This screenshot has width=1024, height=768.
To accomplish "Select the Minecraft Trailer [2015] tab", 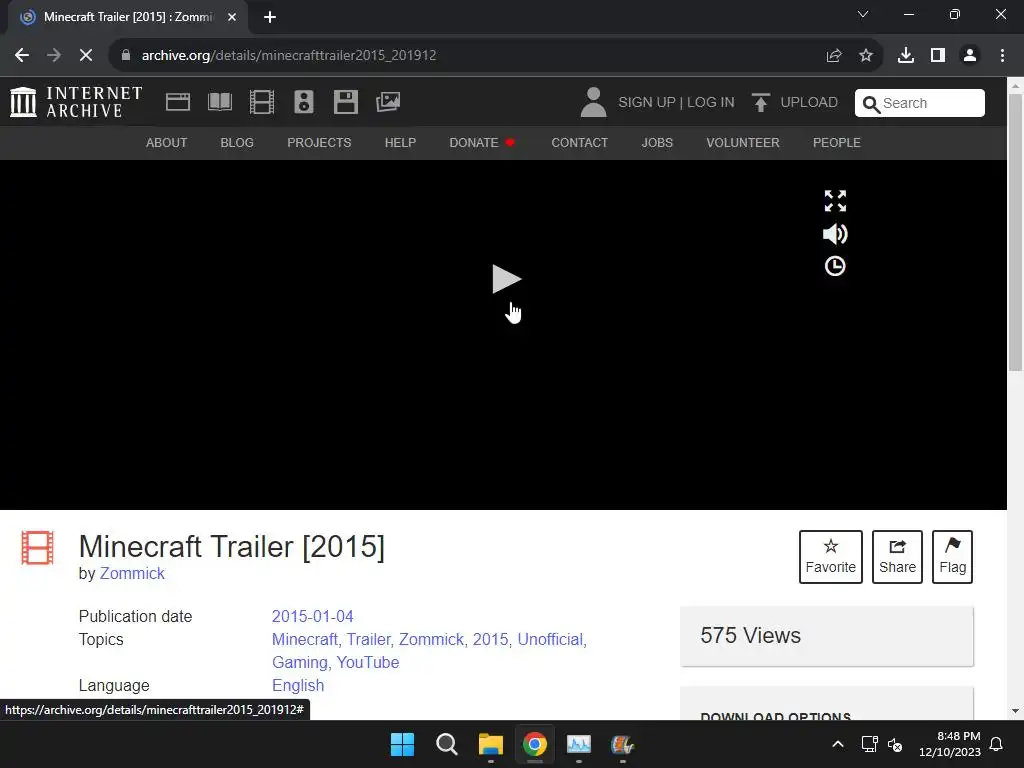I will point(127,17).
